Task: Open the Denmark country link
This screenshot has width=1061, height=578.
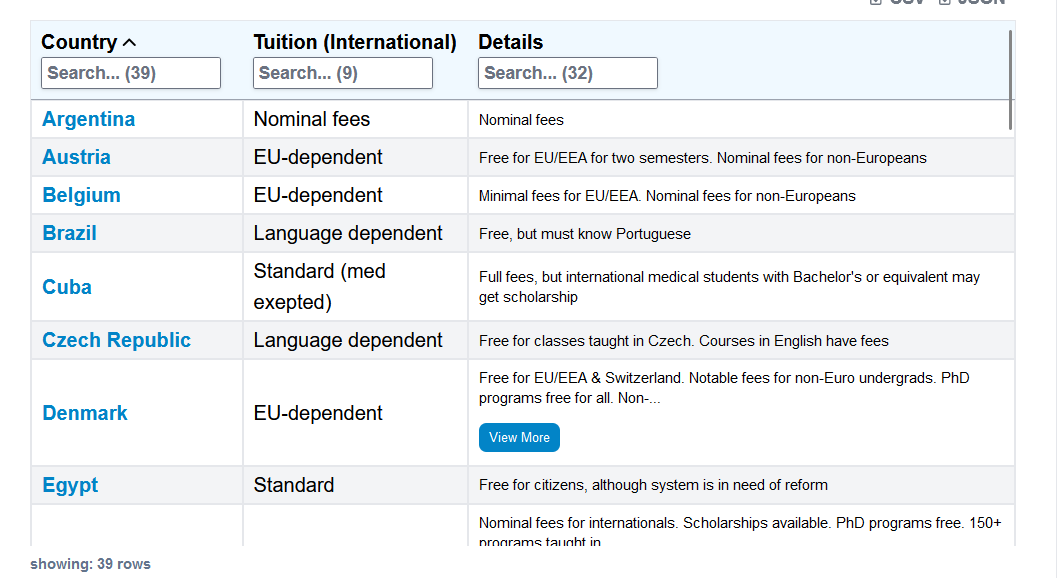Action: tap(85, 413)
